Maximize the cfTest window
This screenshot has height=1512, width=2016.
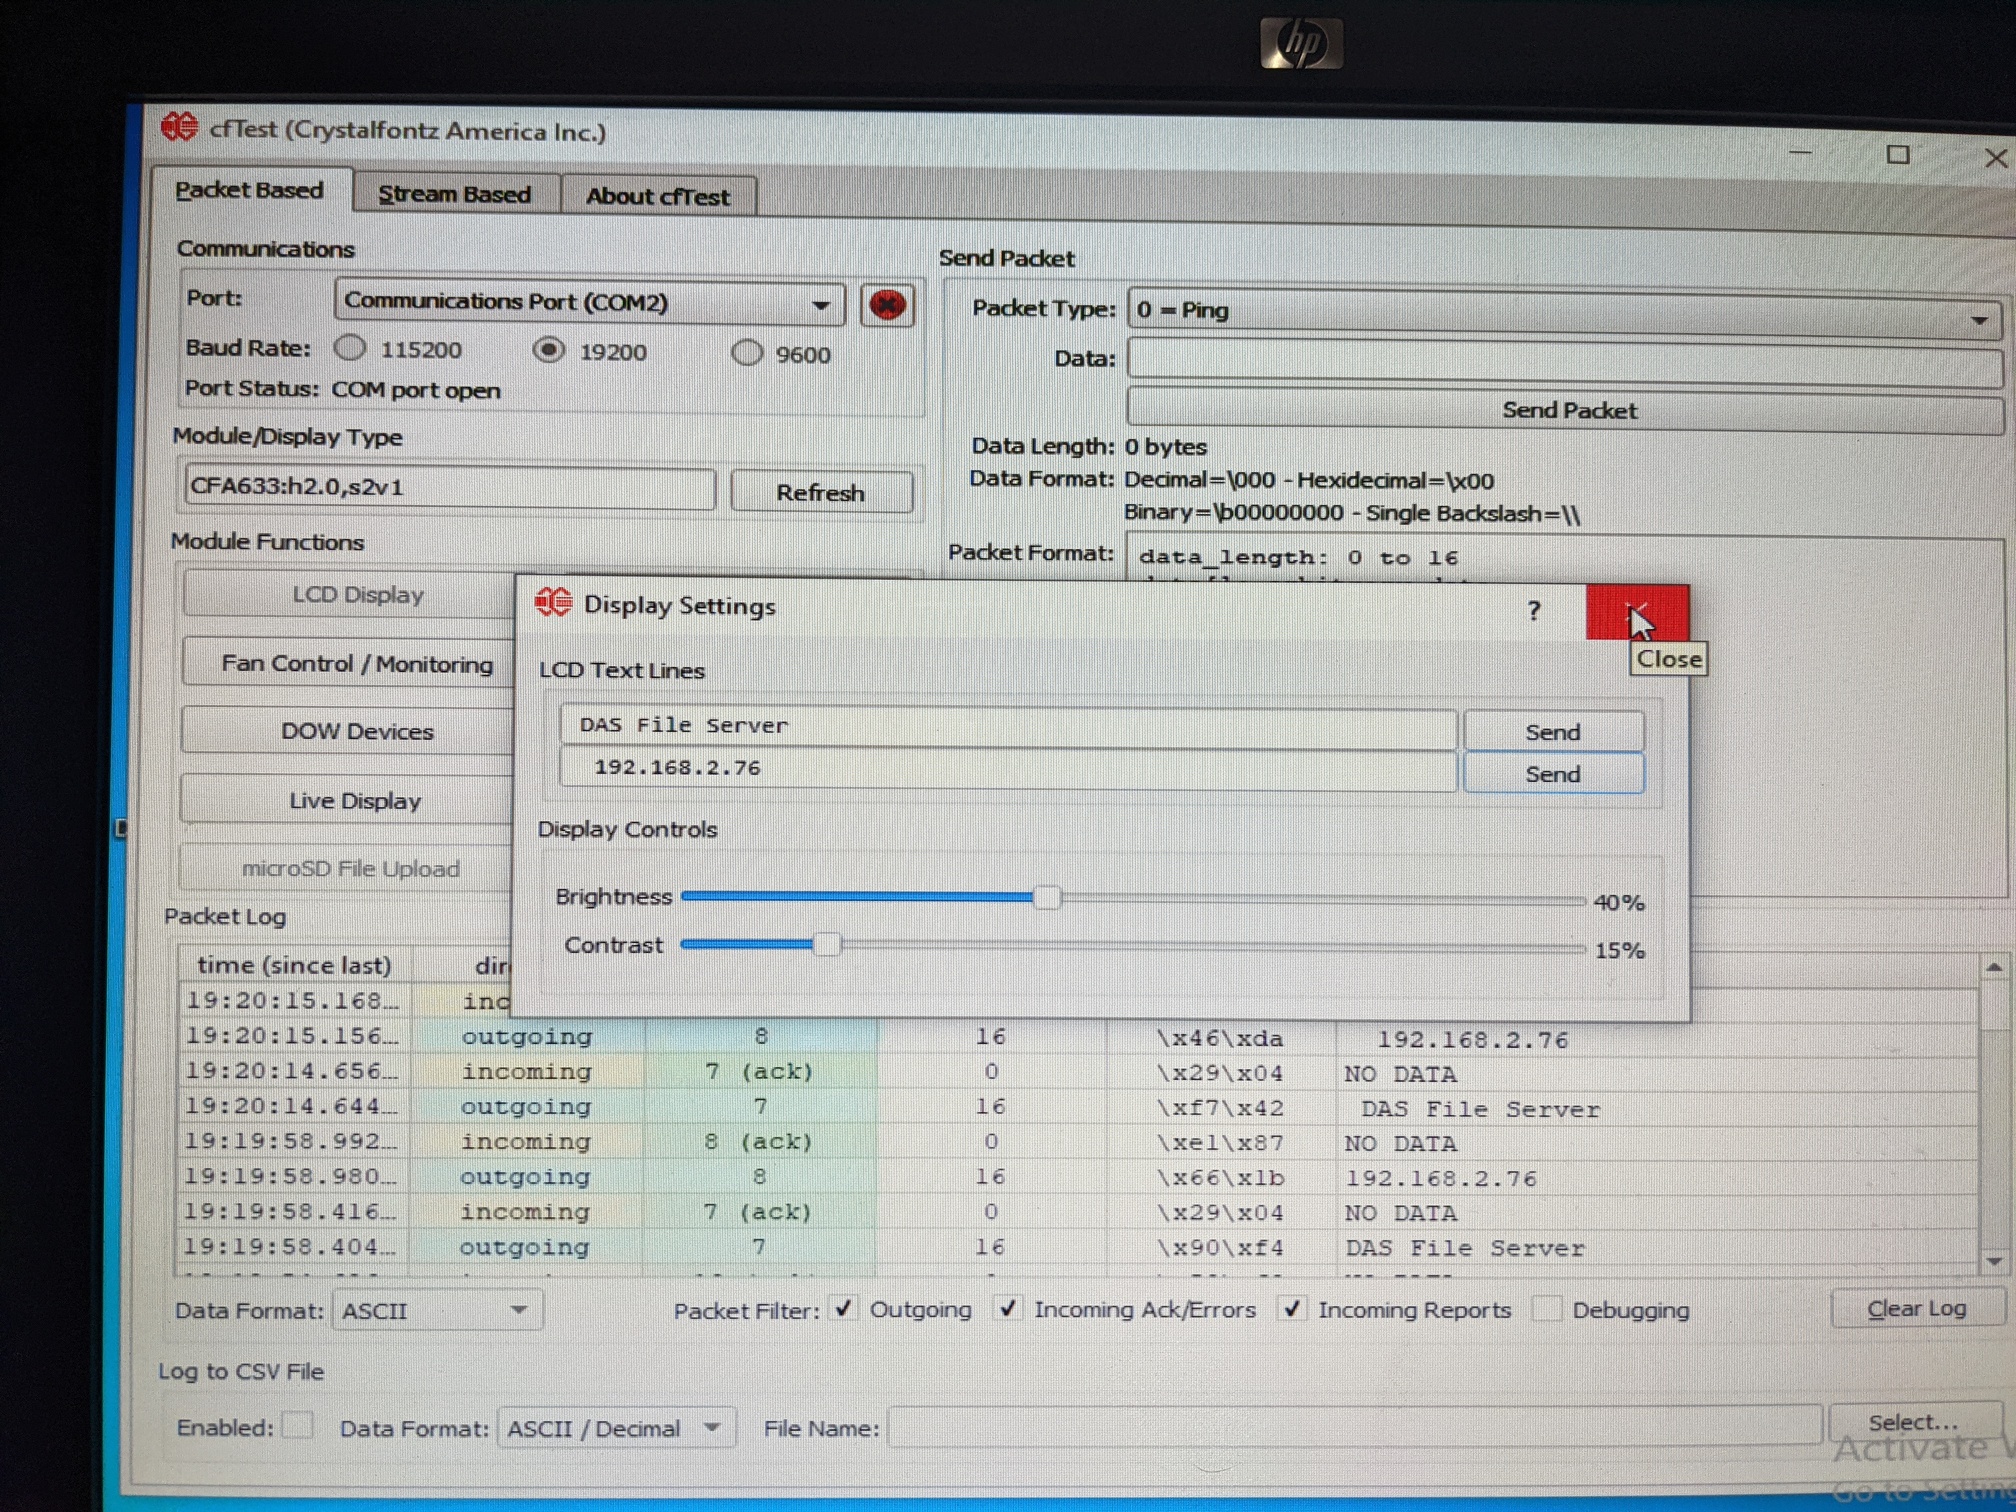[1897, 154]
